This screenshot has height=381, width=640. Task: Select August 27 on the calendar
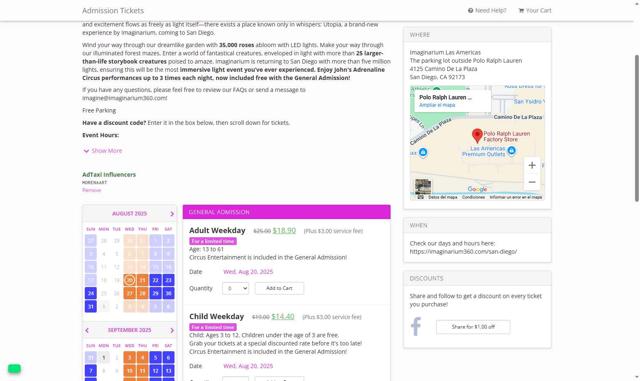[130, 293]
